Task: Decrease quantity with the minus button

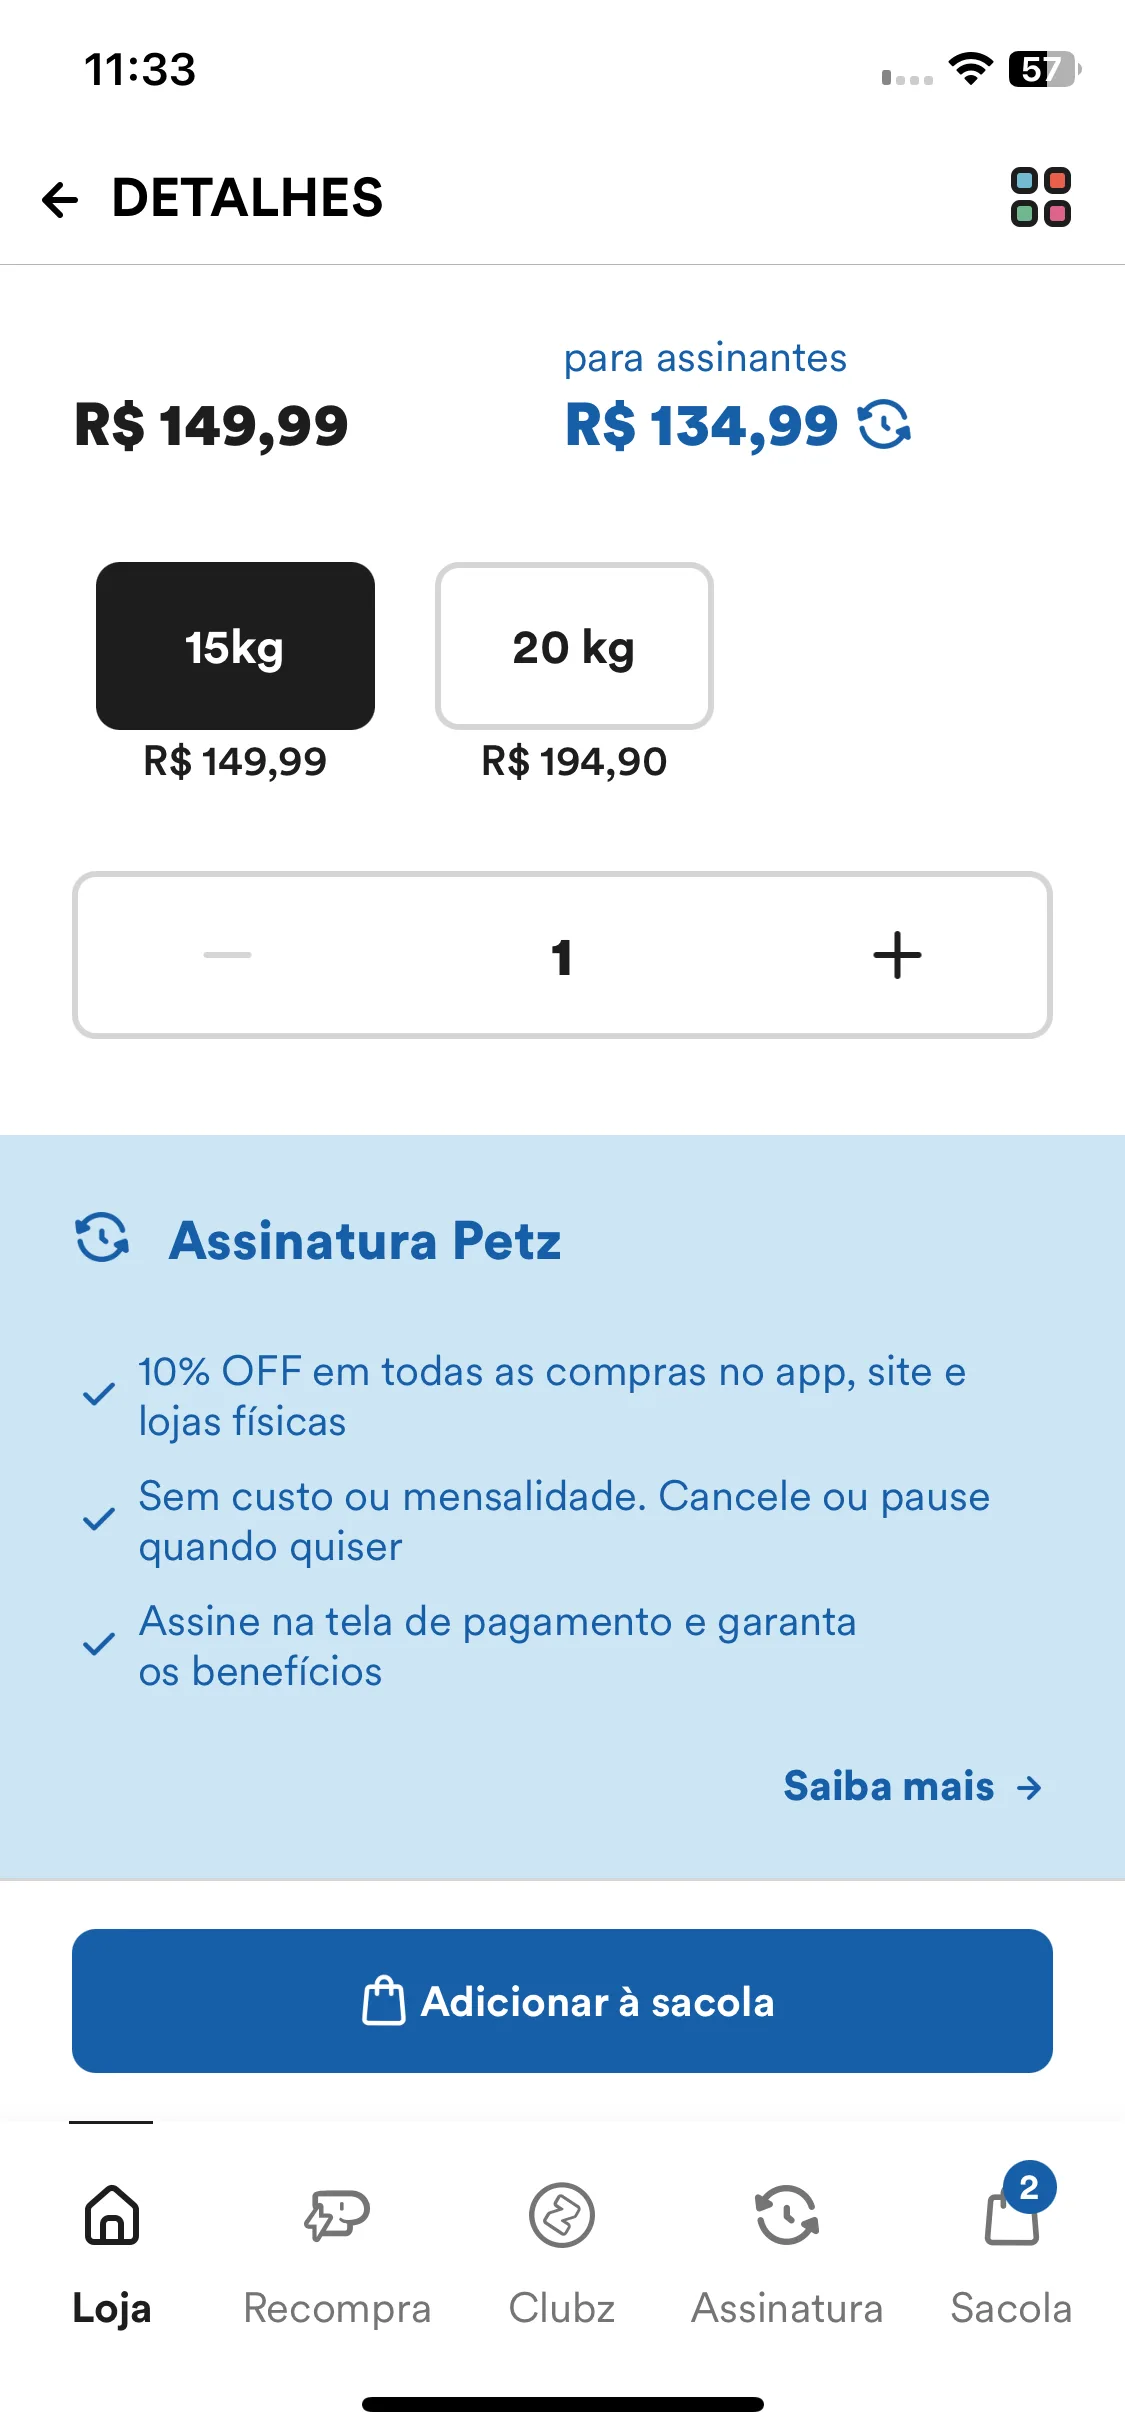Action: (227, 955)
